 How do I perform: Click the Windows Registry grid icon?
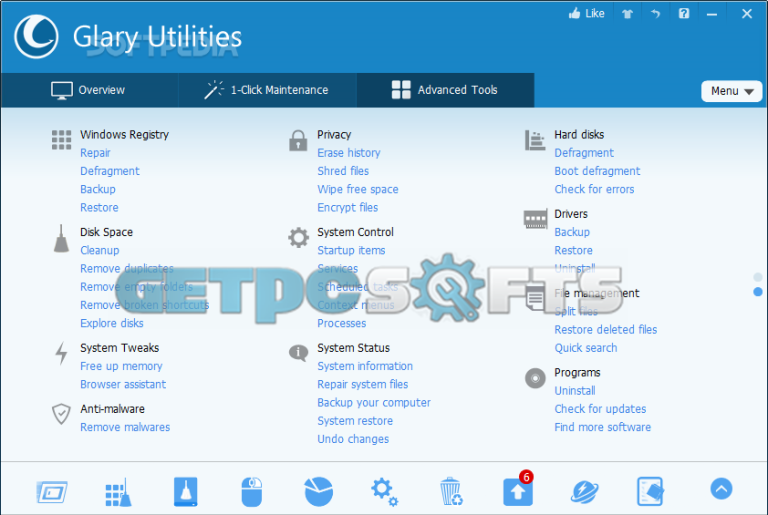pos(62,140)
